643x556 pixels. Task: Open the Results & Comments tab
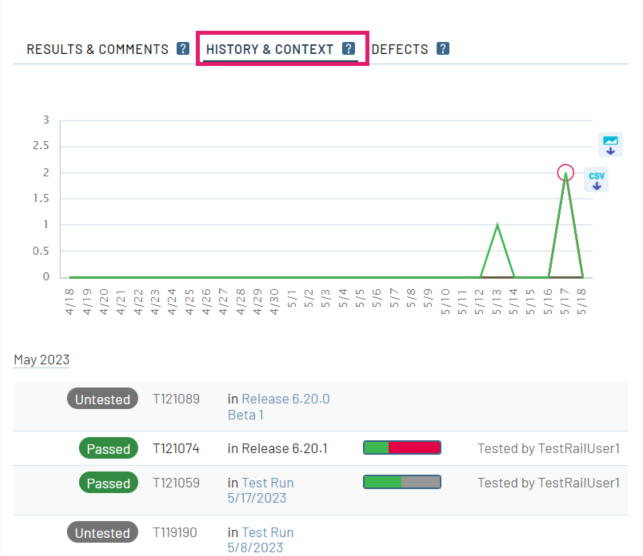click(x=97, y=49)
